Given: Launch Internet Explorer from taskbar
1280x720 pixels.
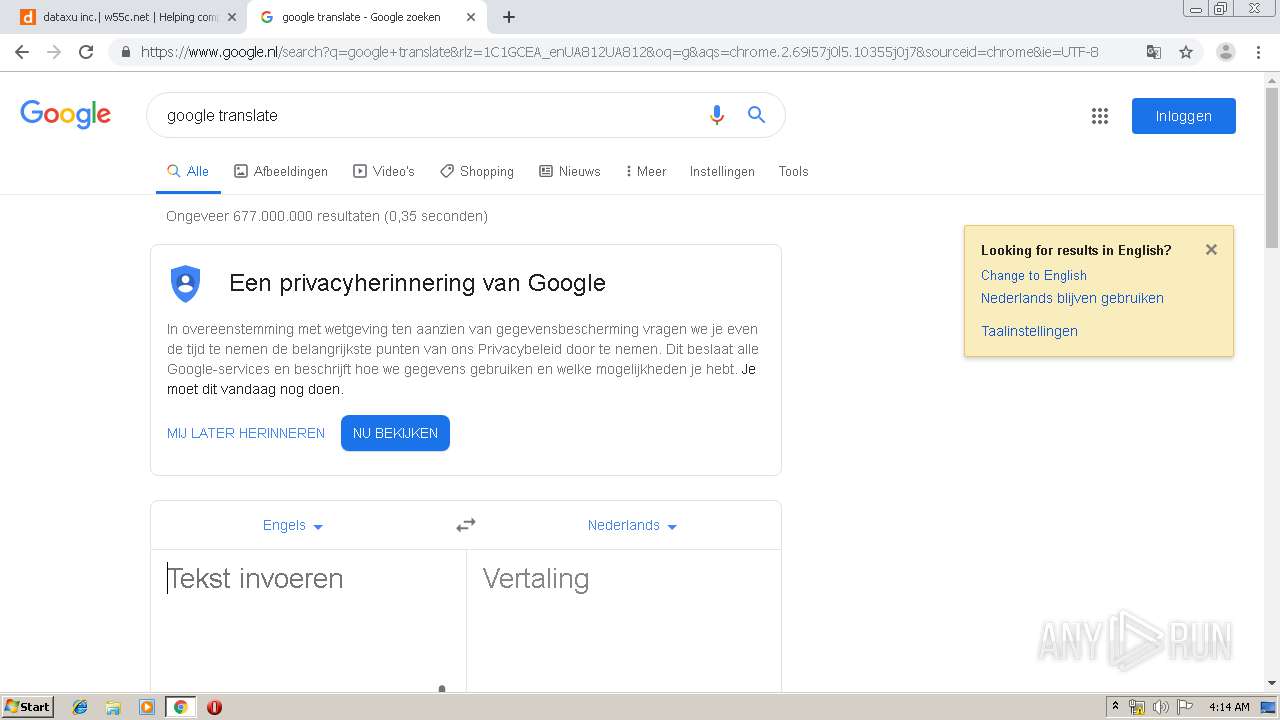Looking at the screenshot, I should pos(80,707).
